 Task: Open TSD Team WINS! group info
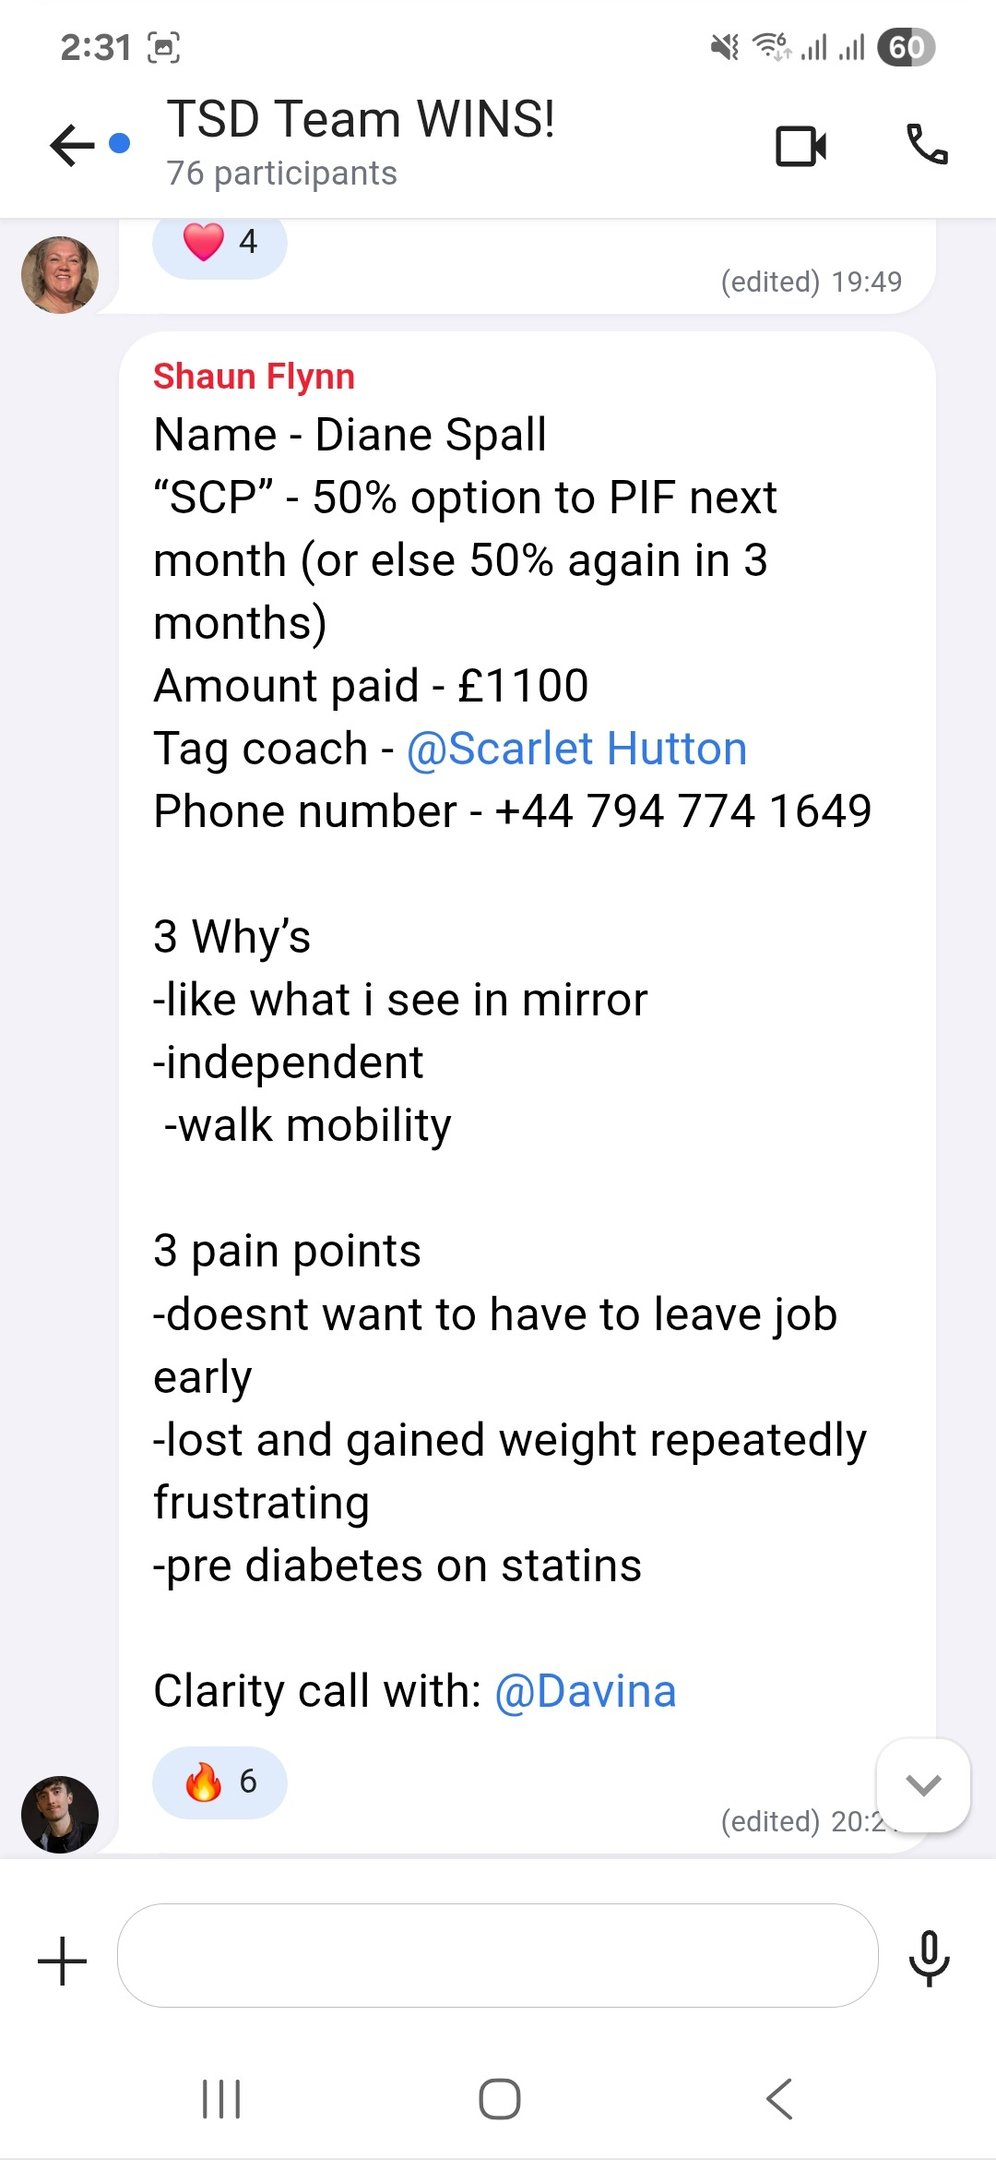click(360, 119)
